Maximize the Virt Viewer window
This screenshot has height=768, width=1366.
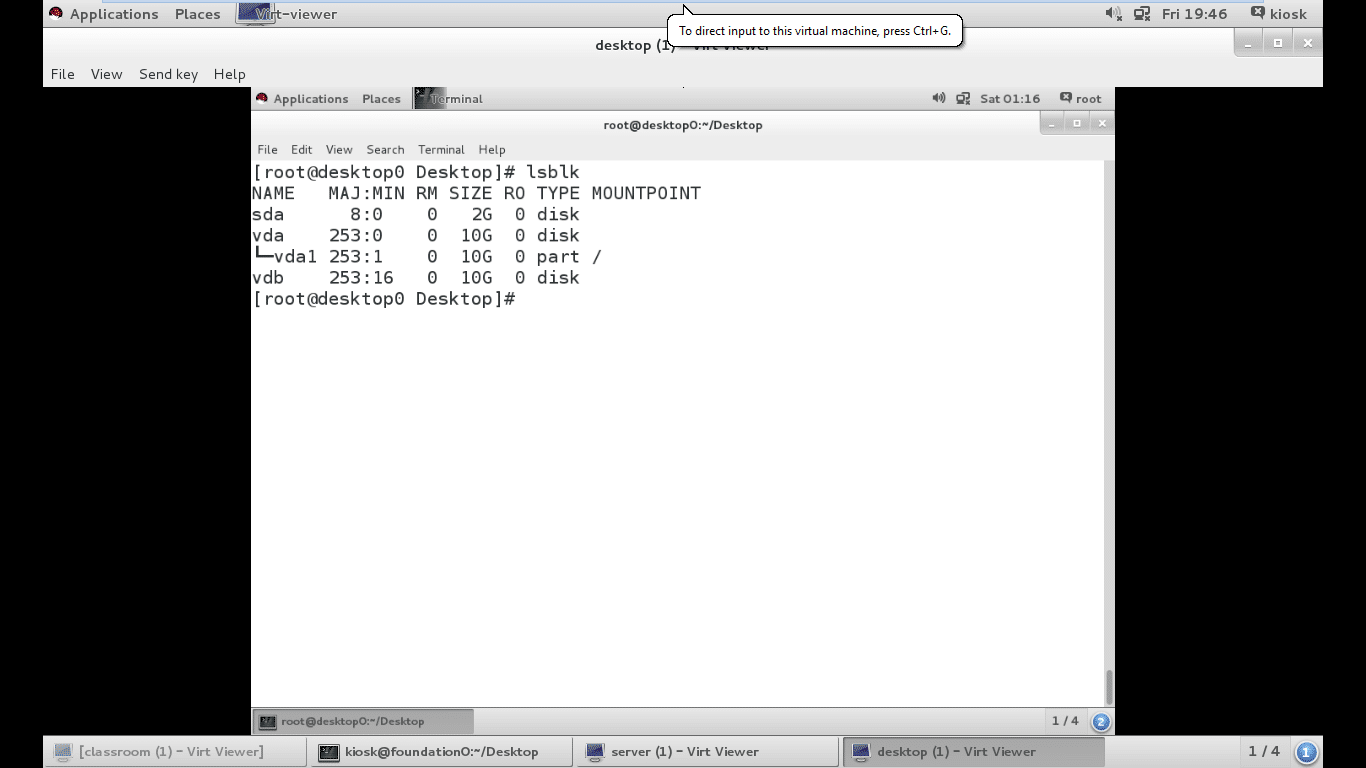coord(1277,43)
